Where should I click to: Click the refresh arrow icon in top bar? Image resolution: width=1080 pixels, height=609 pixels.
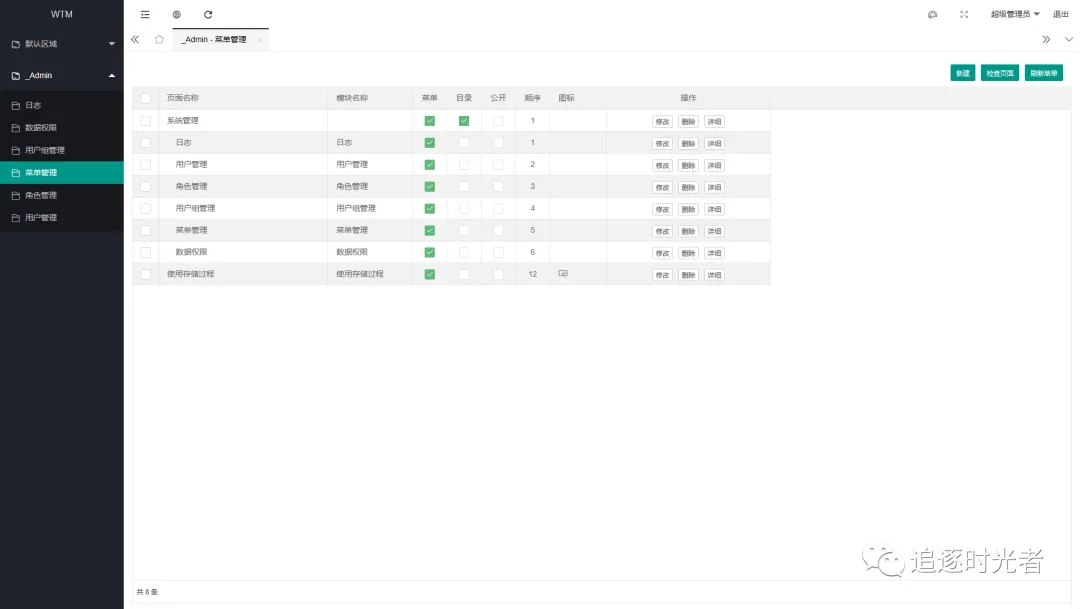click(208, 14)
